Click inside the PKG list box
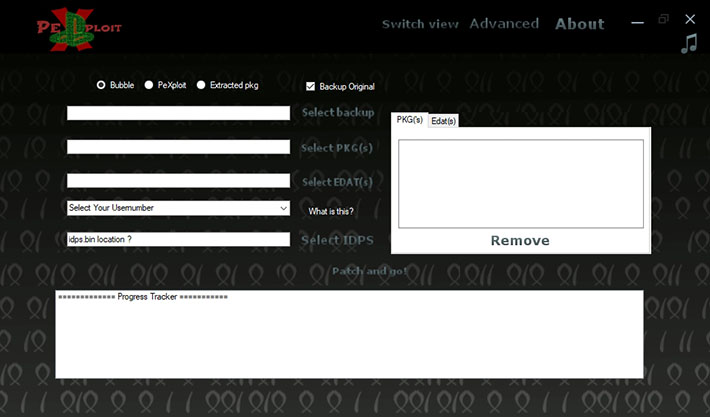This screenshot has height=417, width=710. (521, 184)
